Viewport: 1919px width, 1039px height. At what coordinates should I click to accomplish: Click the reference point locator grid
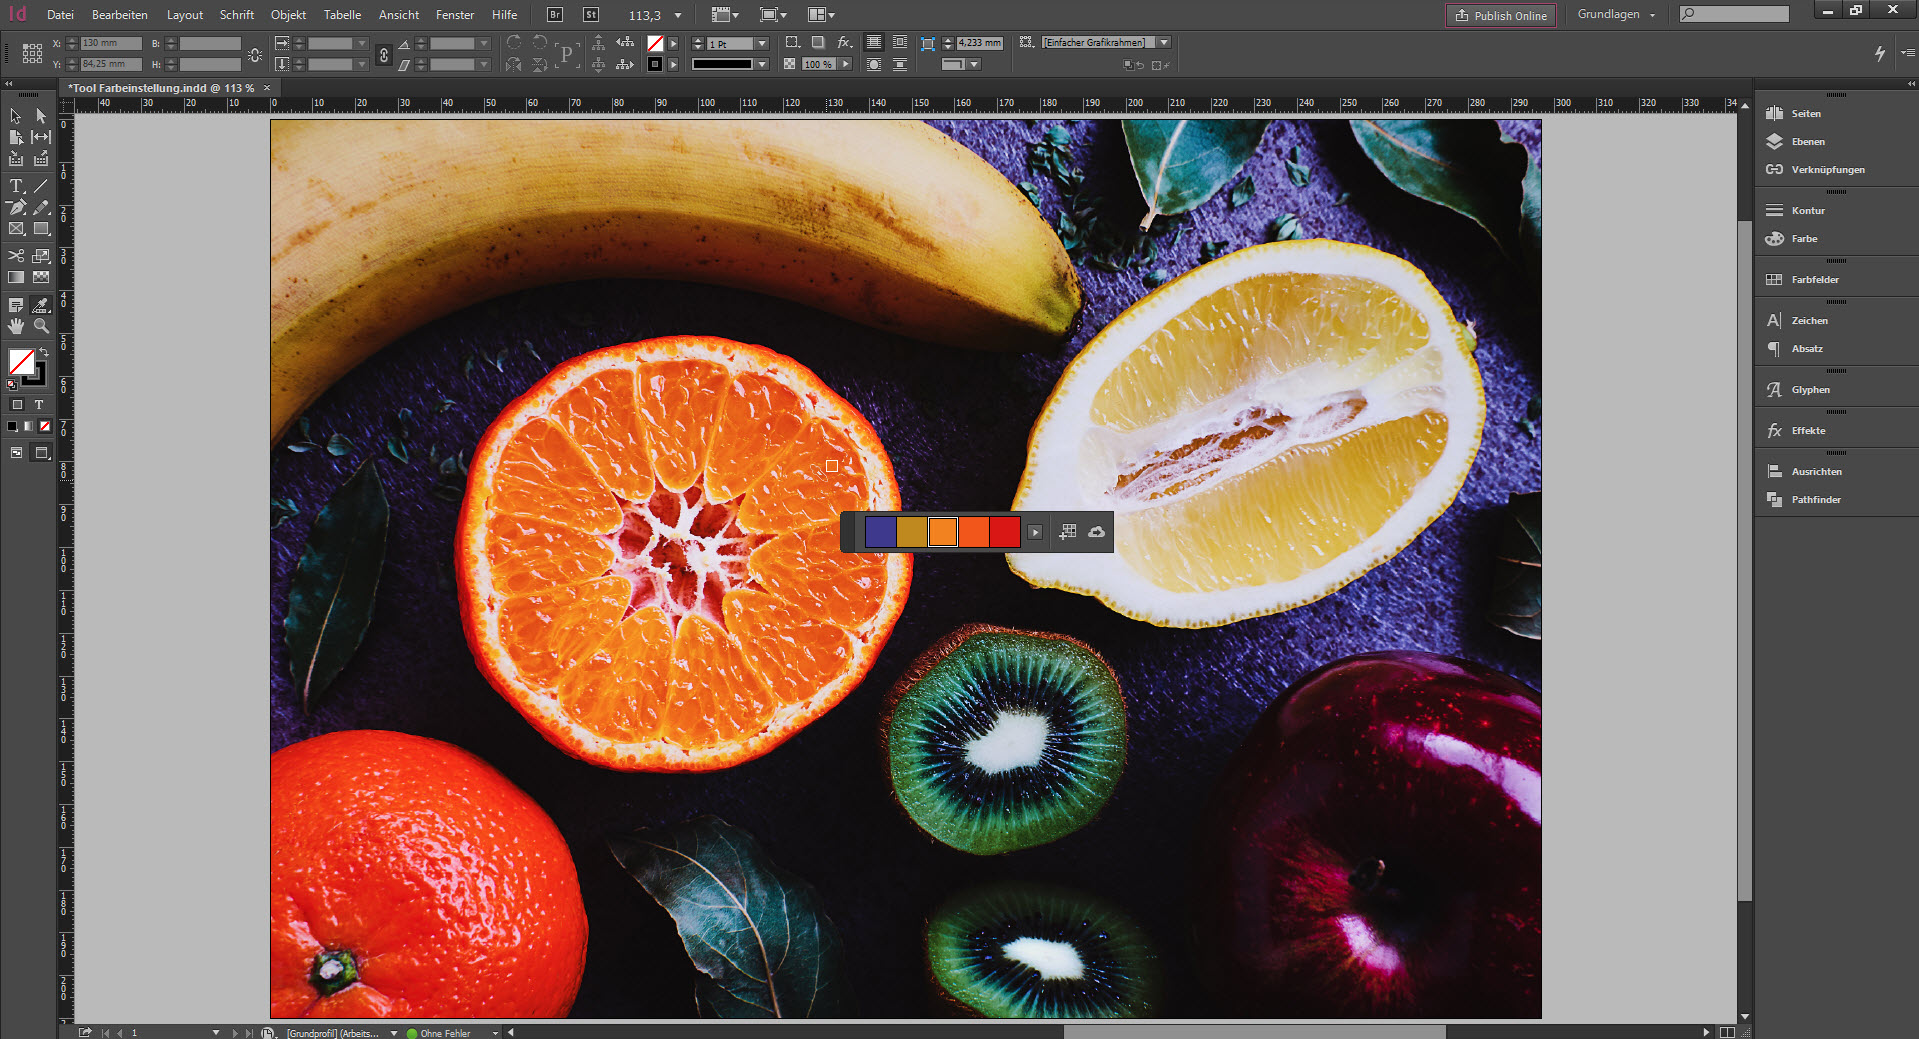click(32, 53)
